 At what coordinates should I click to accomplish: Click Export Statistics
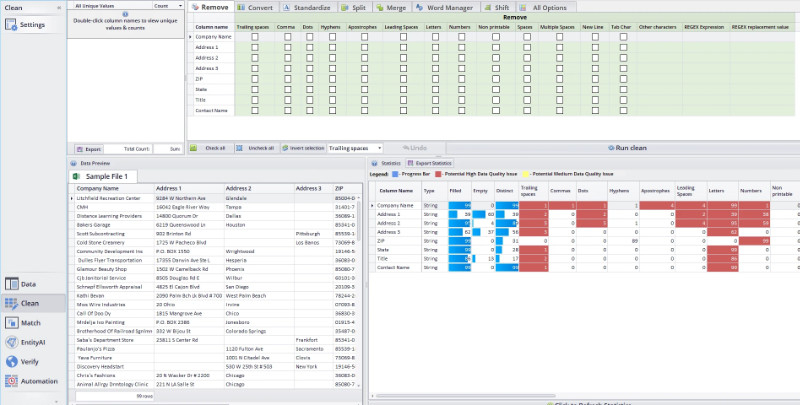tap(430, 163)
